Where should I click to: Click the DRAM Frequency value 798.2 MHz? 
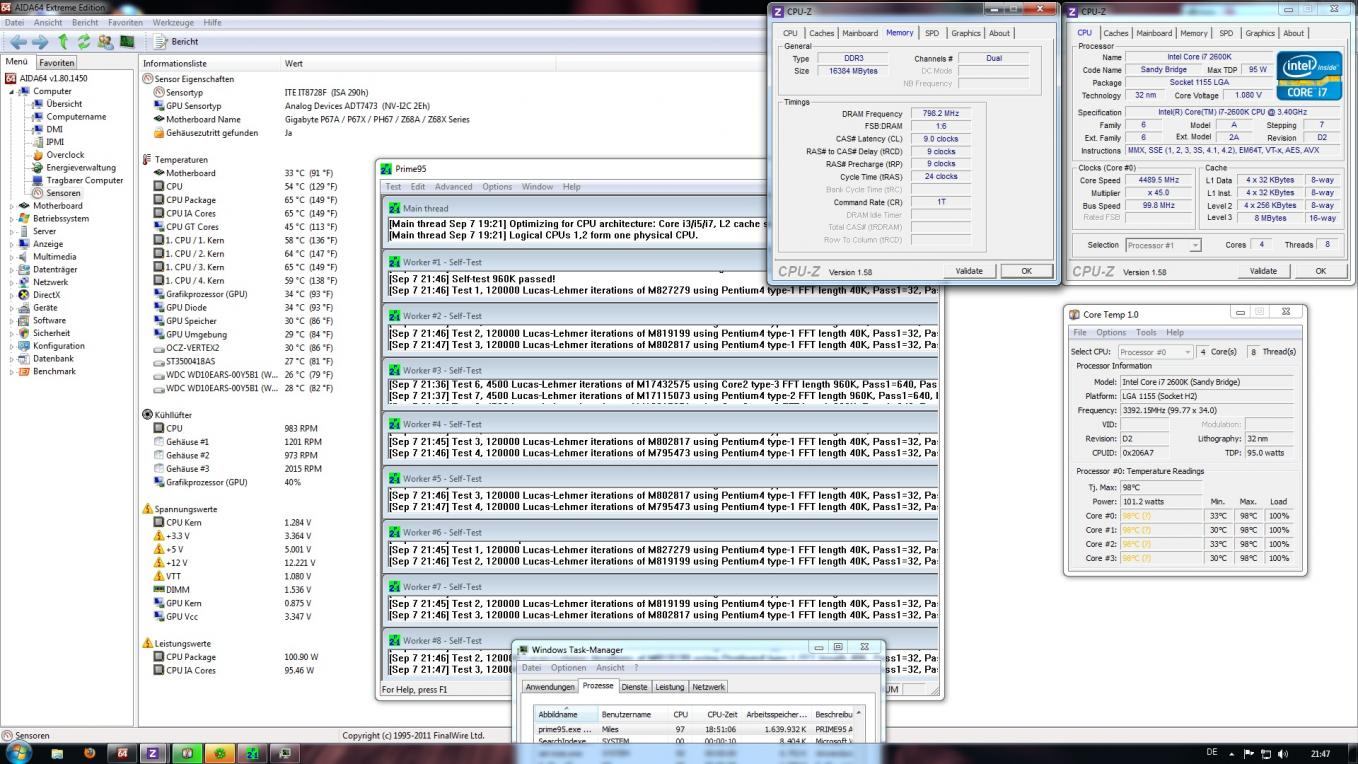point(940,114)
